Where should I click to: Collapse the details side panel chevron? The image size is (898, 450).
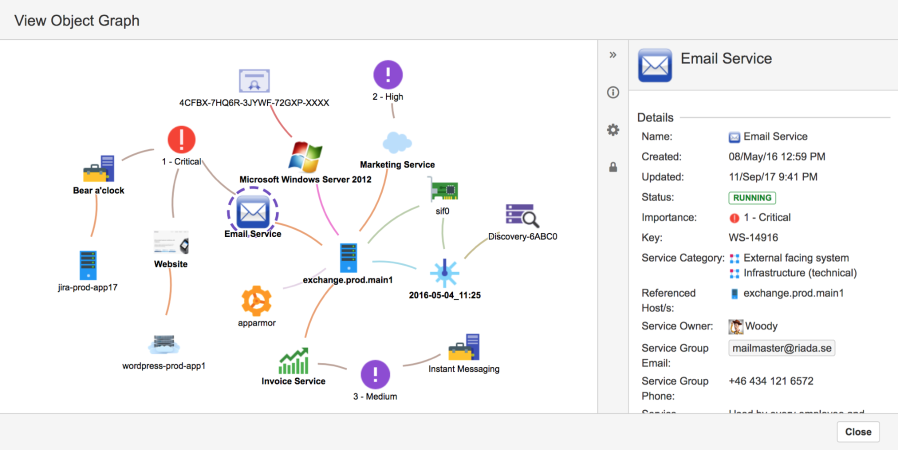(x=613, y=55)
